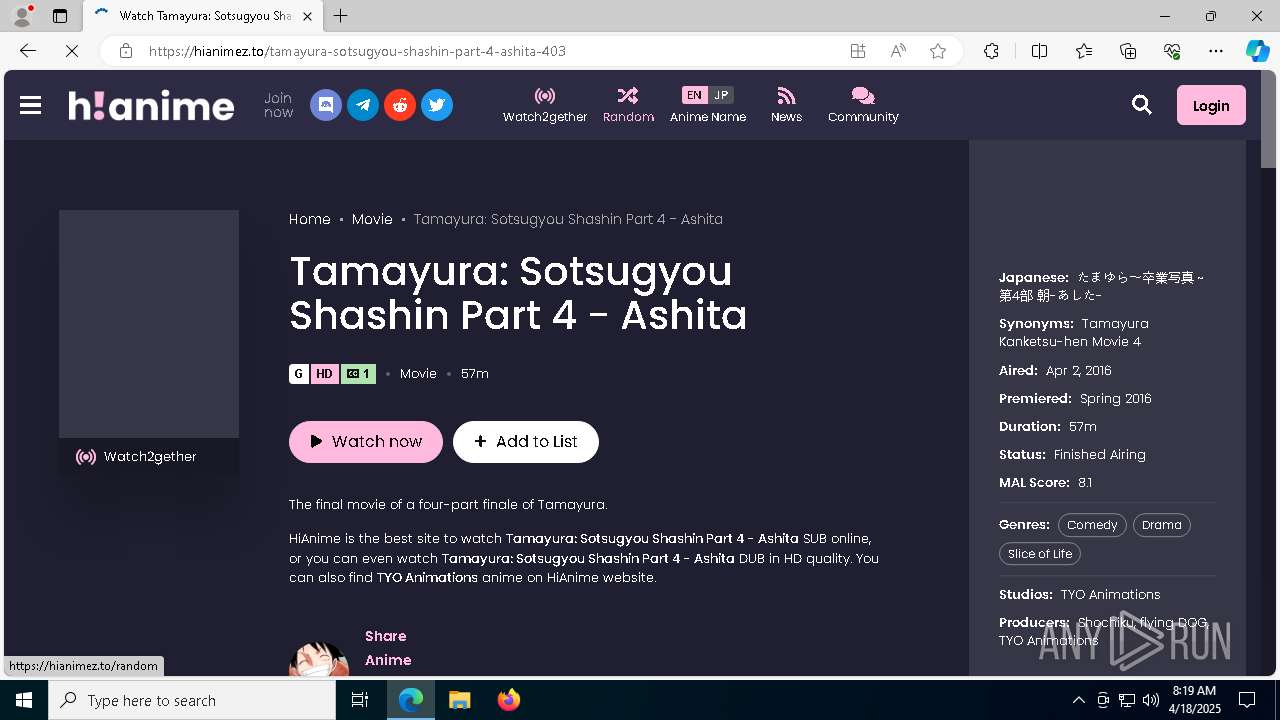Screen dimensions: 1280x720
Task: Switch anime names to EN
Action: pos(694,95)
